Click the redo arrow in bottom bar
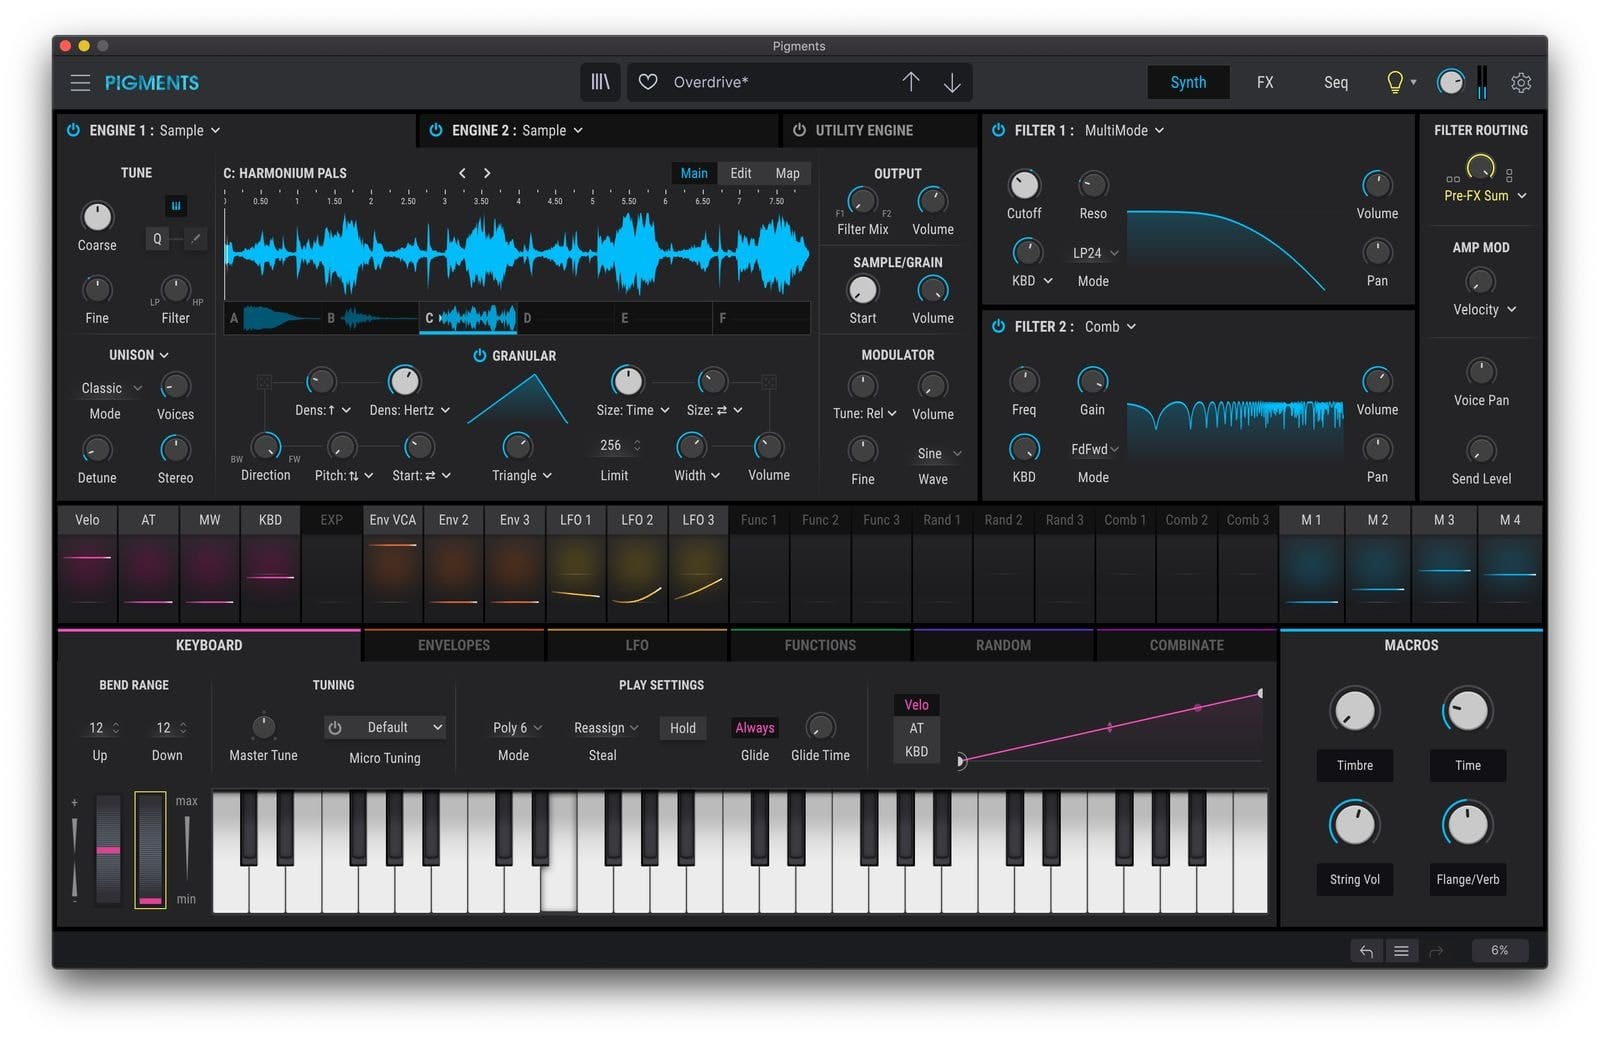Screen dimensions: 1600x1038 [x=1436, y=951]
